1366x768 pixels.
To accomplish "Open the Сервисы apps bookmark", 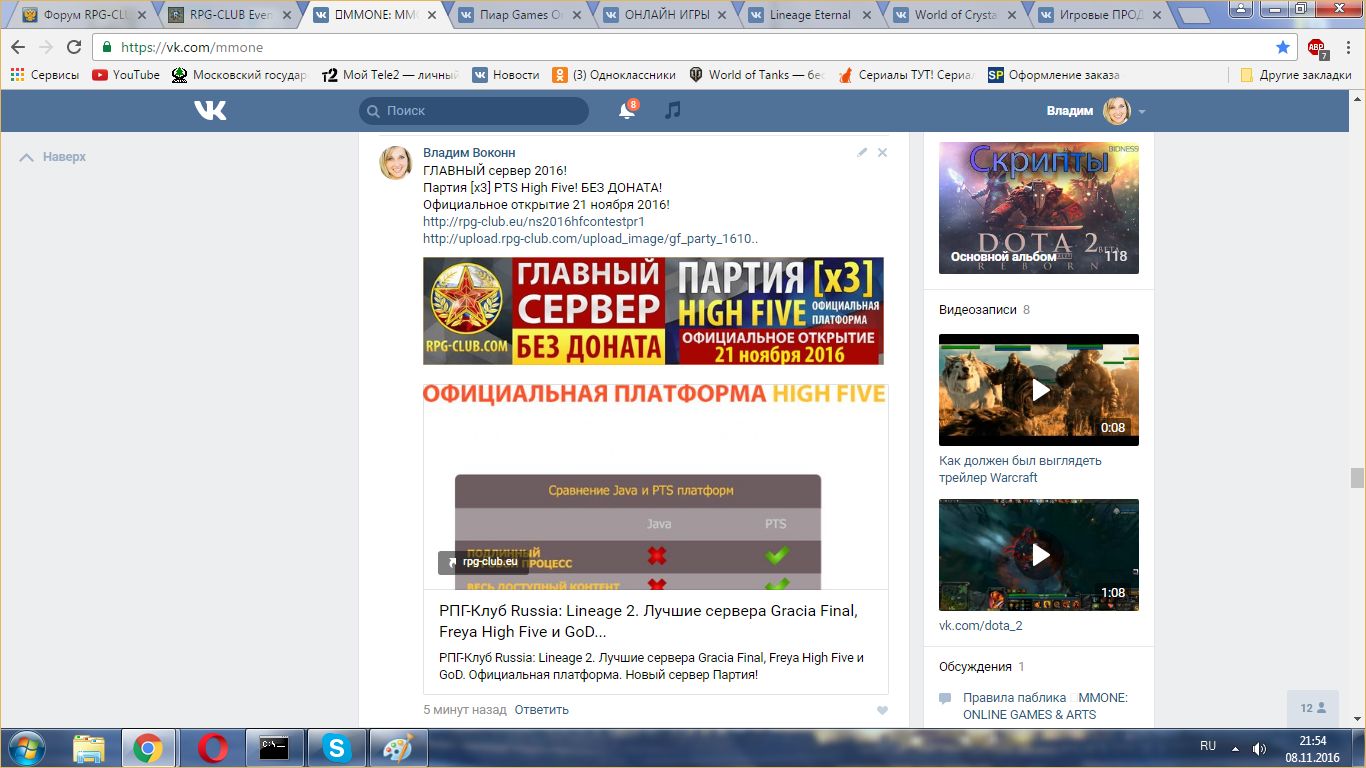I will pos(45,75).
